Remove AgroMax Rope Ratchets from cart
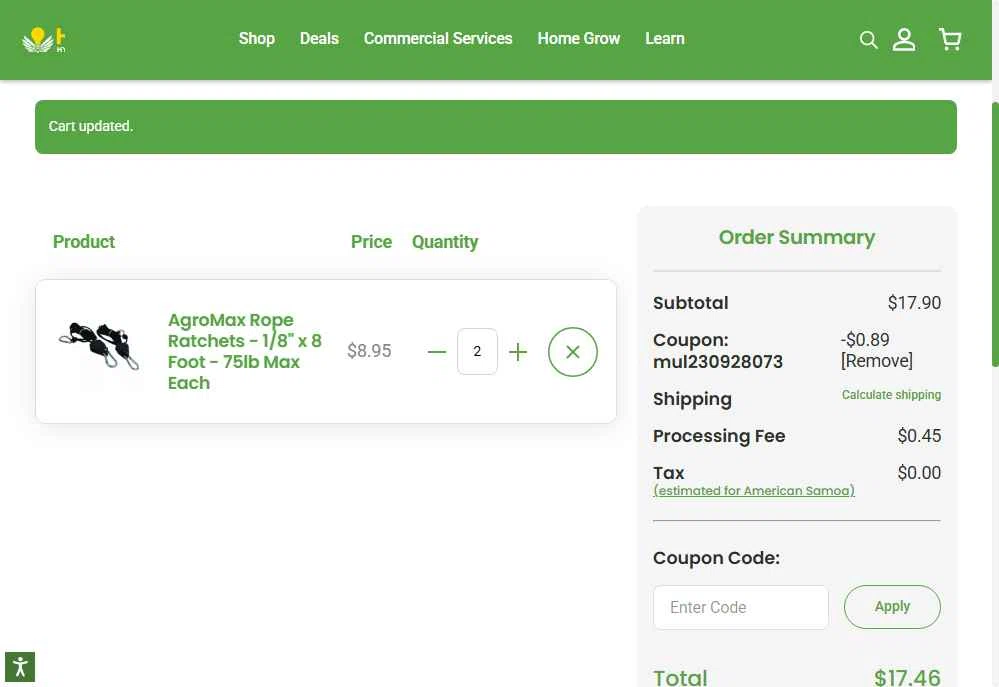999x687 pixels. click(572, 352)
